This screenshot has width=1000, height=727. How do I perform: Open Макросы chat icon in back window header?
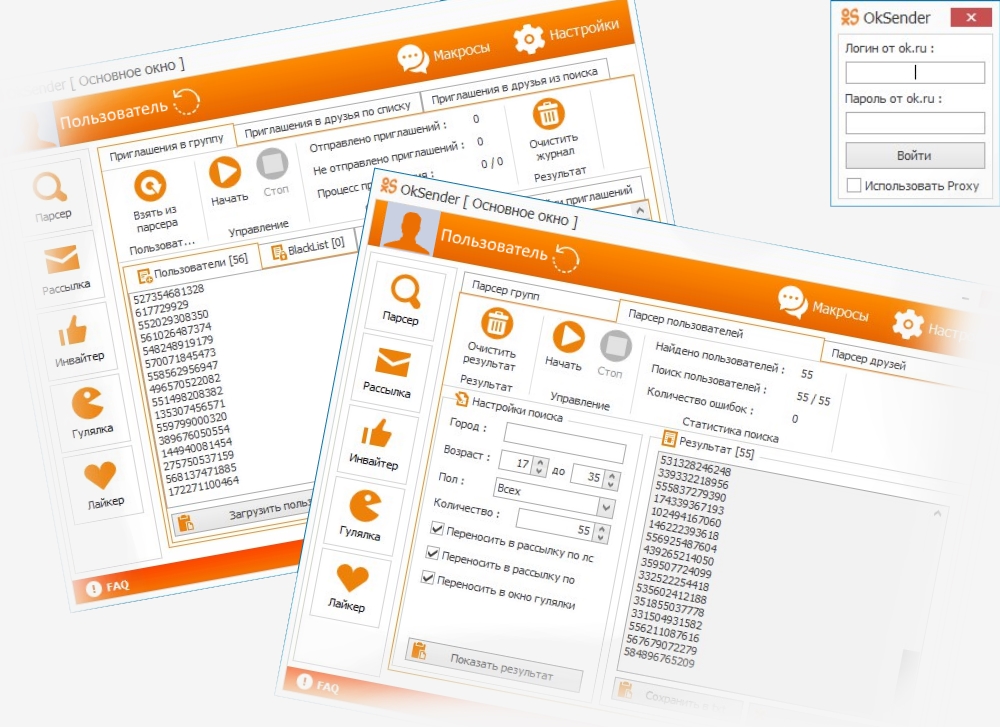pos(412,58)
